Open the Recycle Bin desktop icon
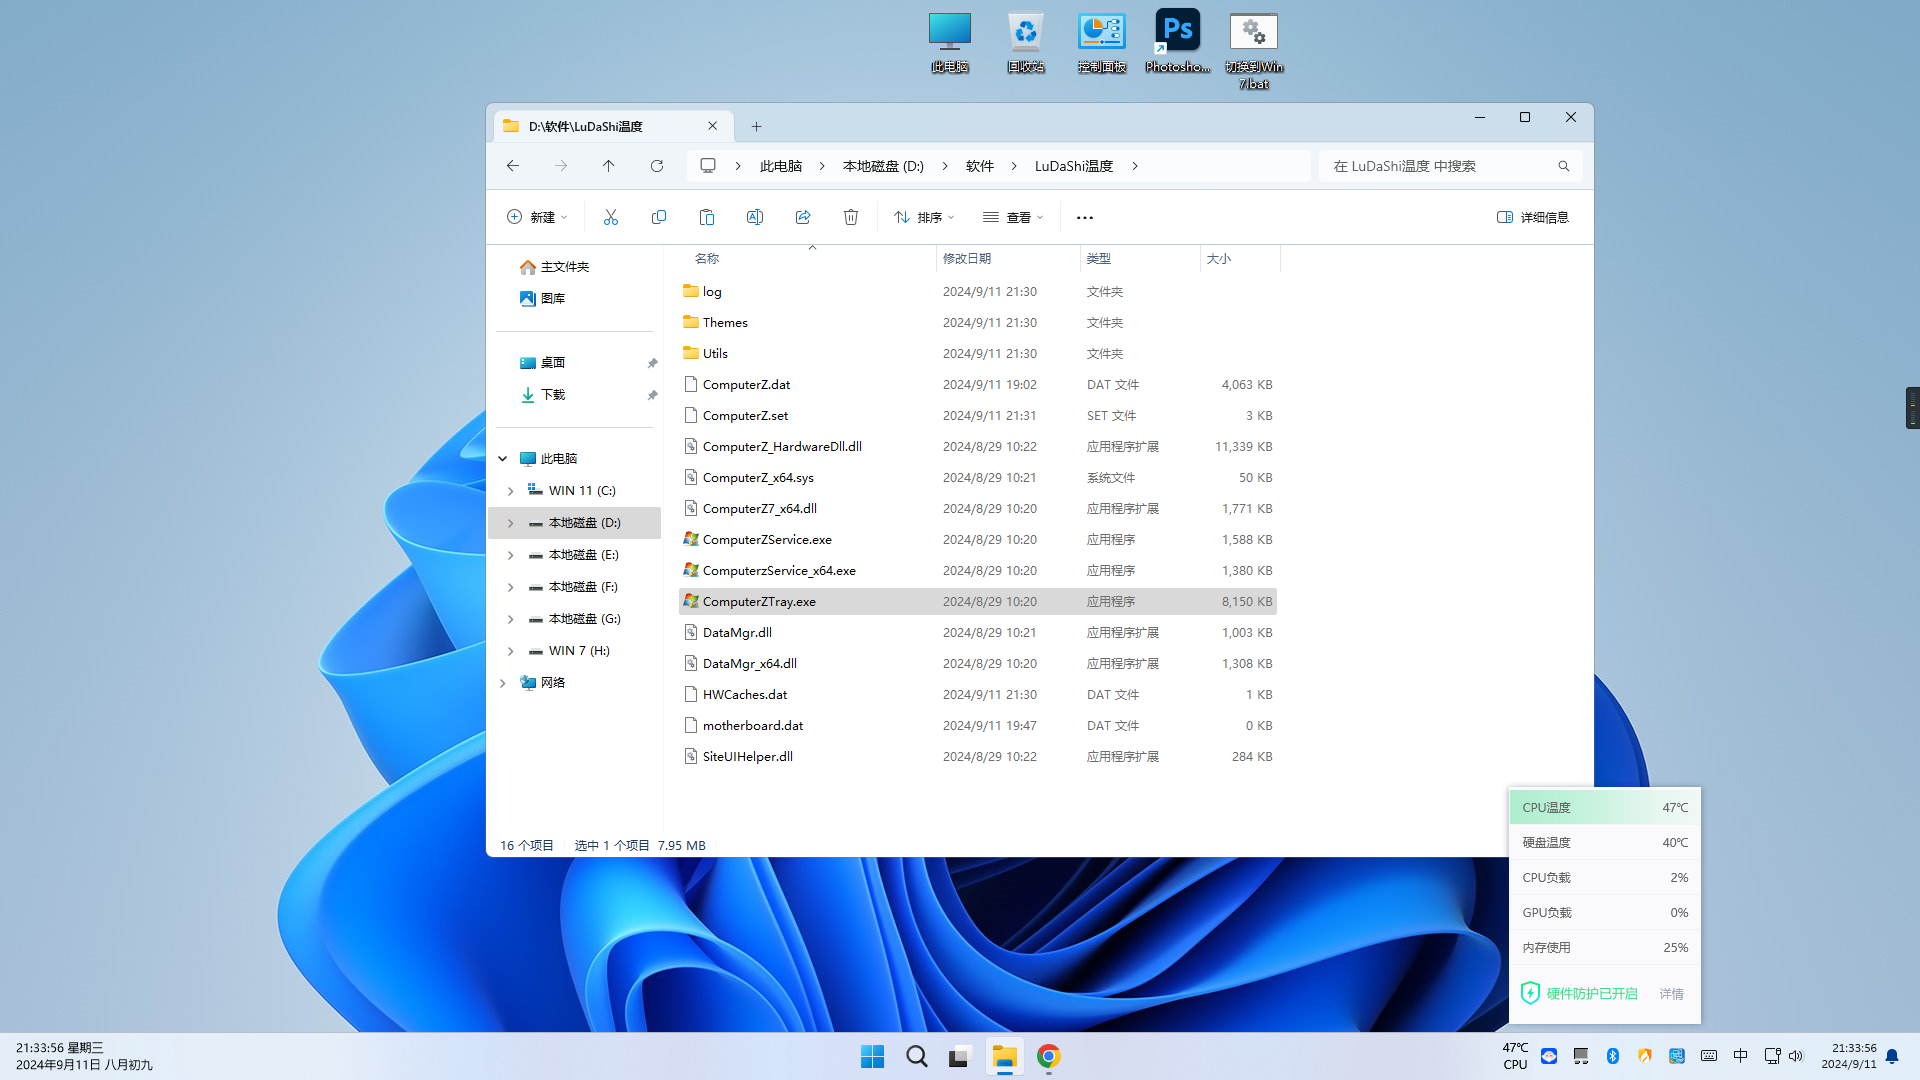This screenshot has height=1080, width=1920. [1025, 43]
